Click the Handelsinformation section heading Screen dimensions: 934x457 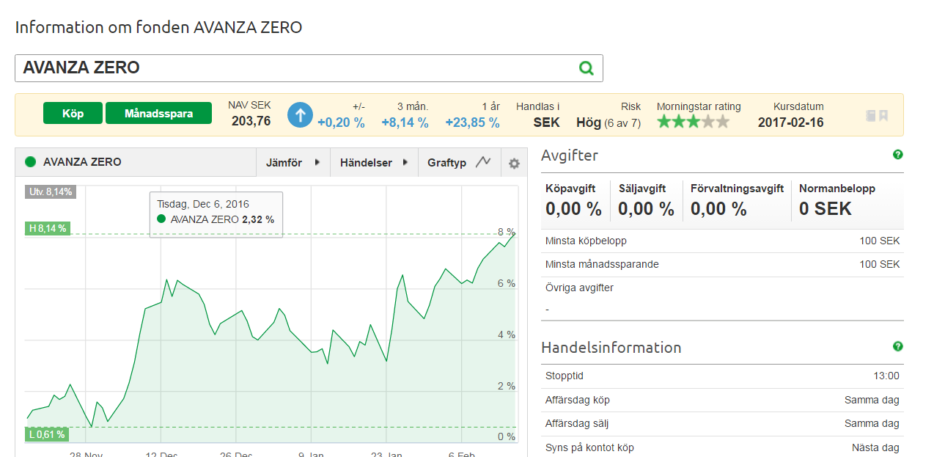tap(611, 347)
